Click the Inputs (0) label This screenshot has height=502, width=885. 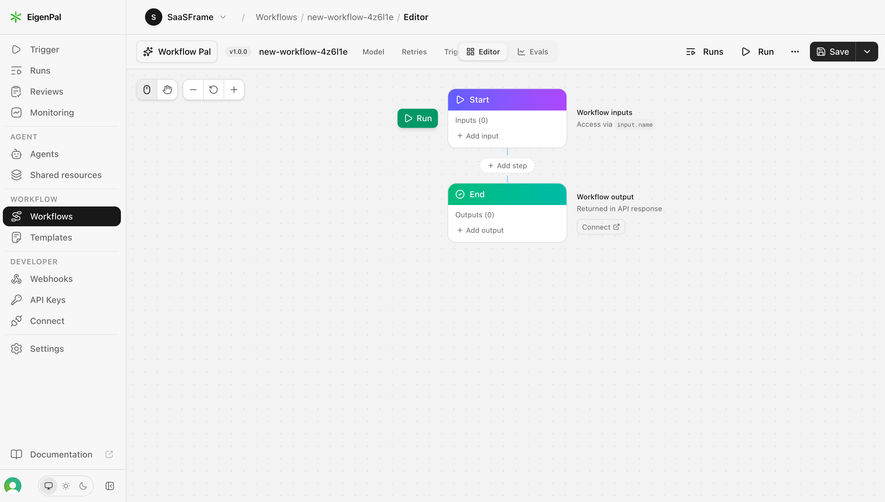click(x=471, y=120)
